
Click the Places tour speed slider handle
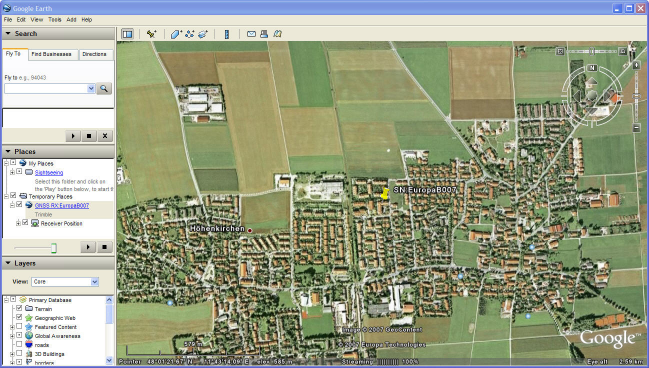53,248
